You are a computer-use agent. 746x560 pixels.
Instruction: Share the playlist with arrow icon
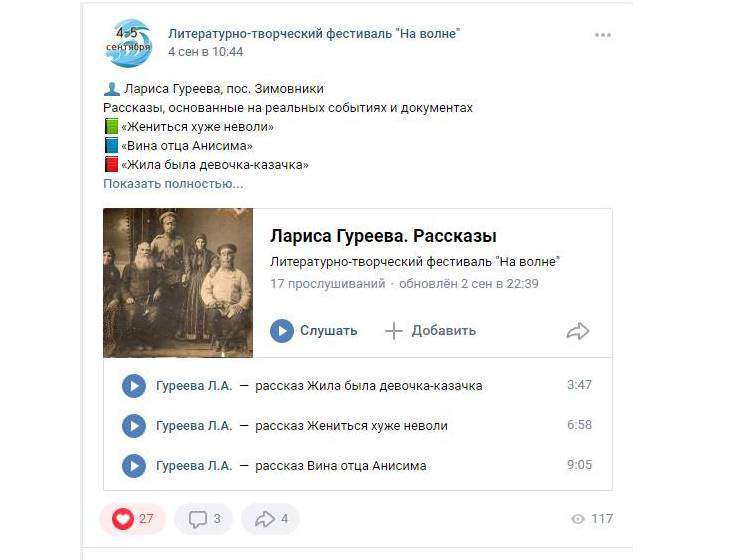click(x=578, y=331)
